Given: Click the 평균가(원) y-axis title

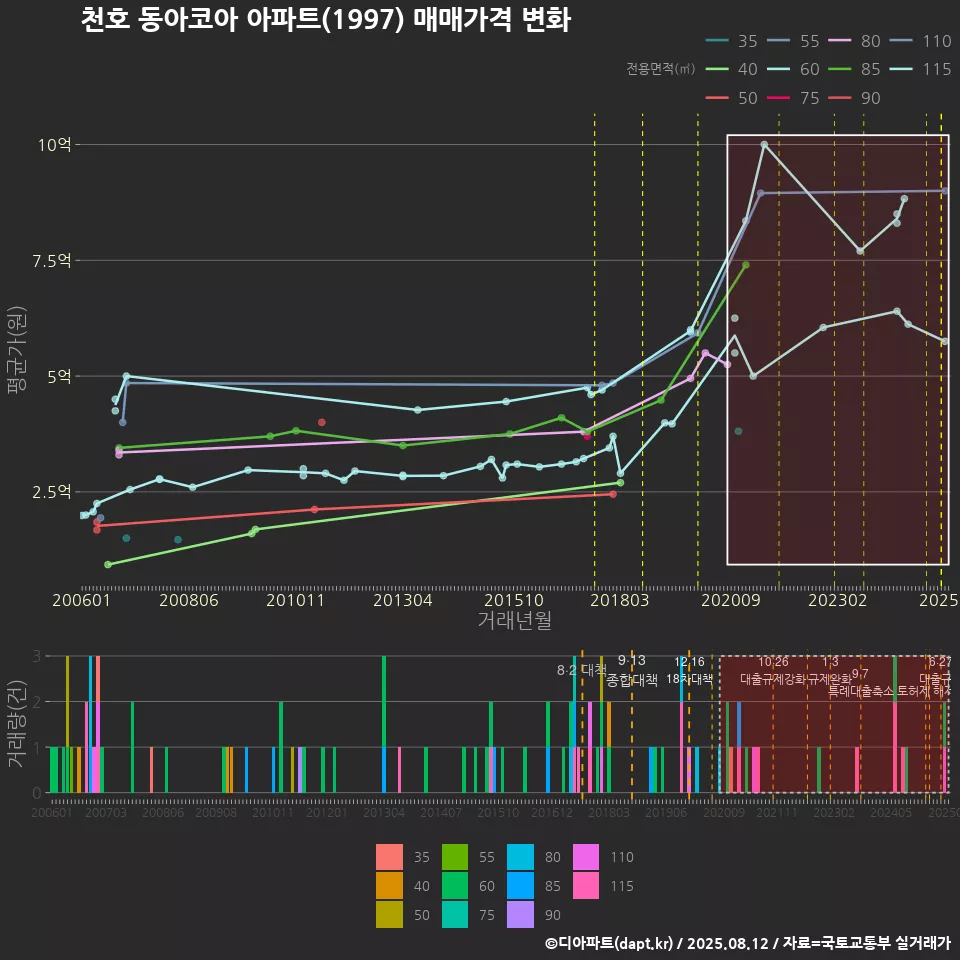Looking at the screenshot, I should [x=17, y=349].
